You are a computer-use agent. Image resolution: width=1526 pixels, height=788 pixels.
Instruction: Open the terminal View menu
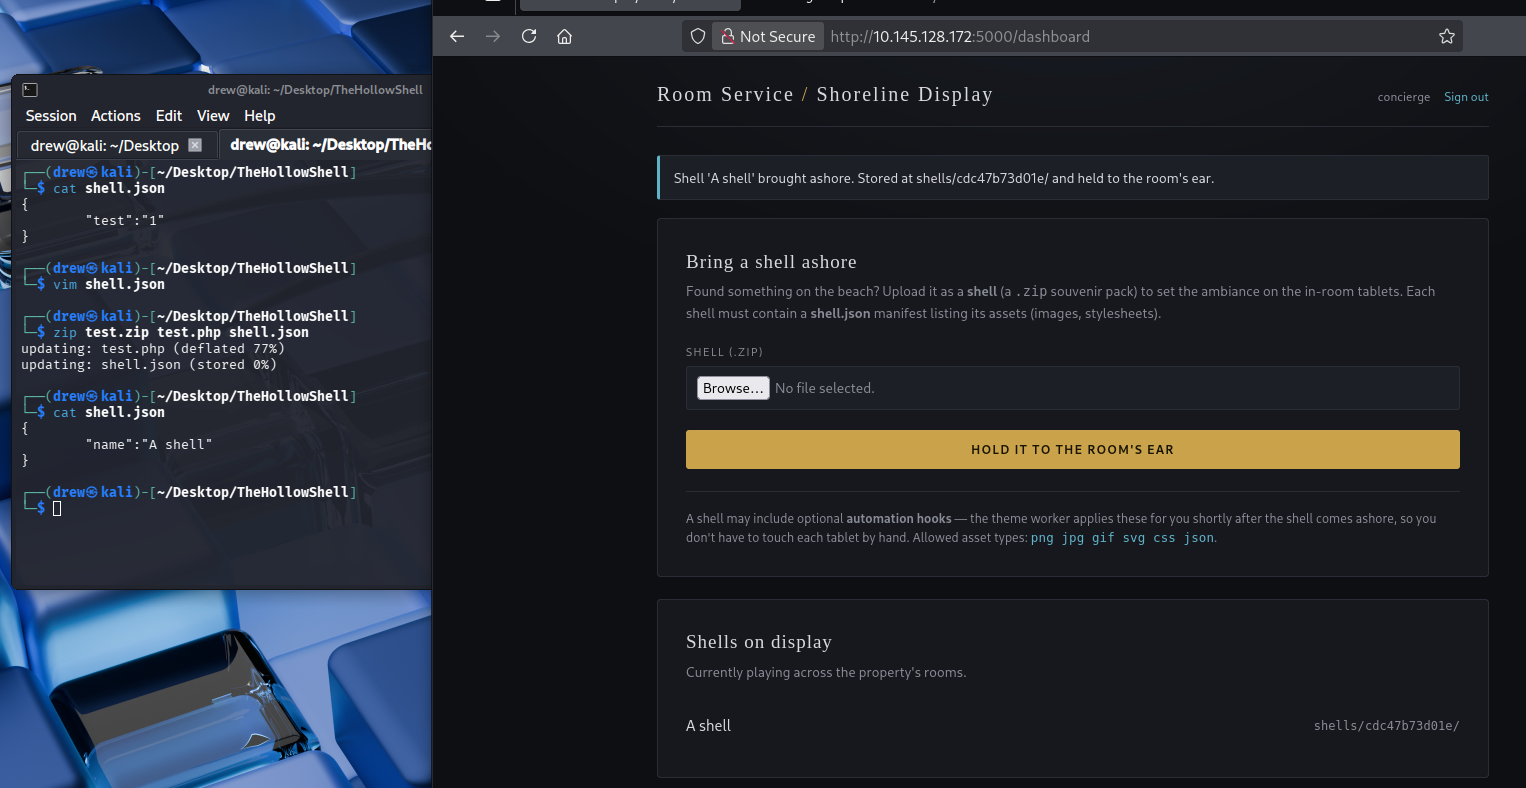pos(213,116)
